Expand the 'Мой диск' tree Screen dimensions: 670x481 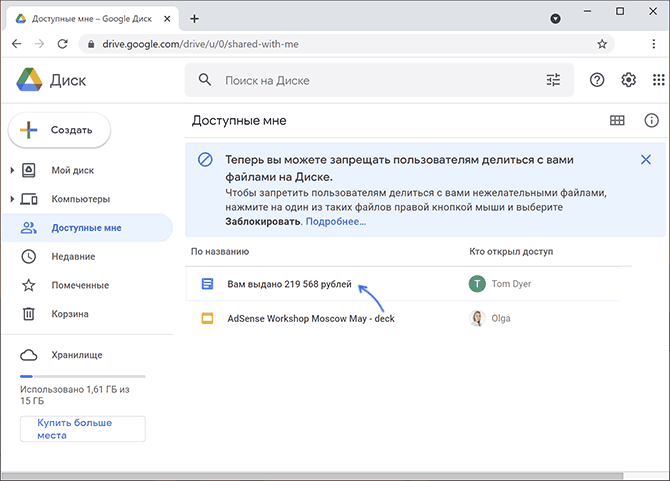[12, 170]
